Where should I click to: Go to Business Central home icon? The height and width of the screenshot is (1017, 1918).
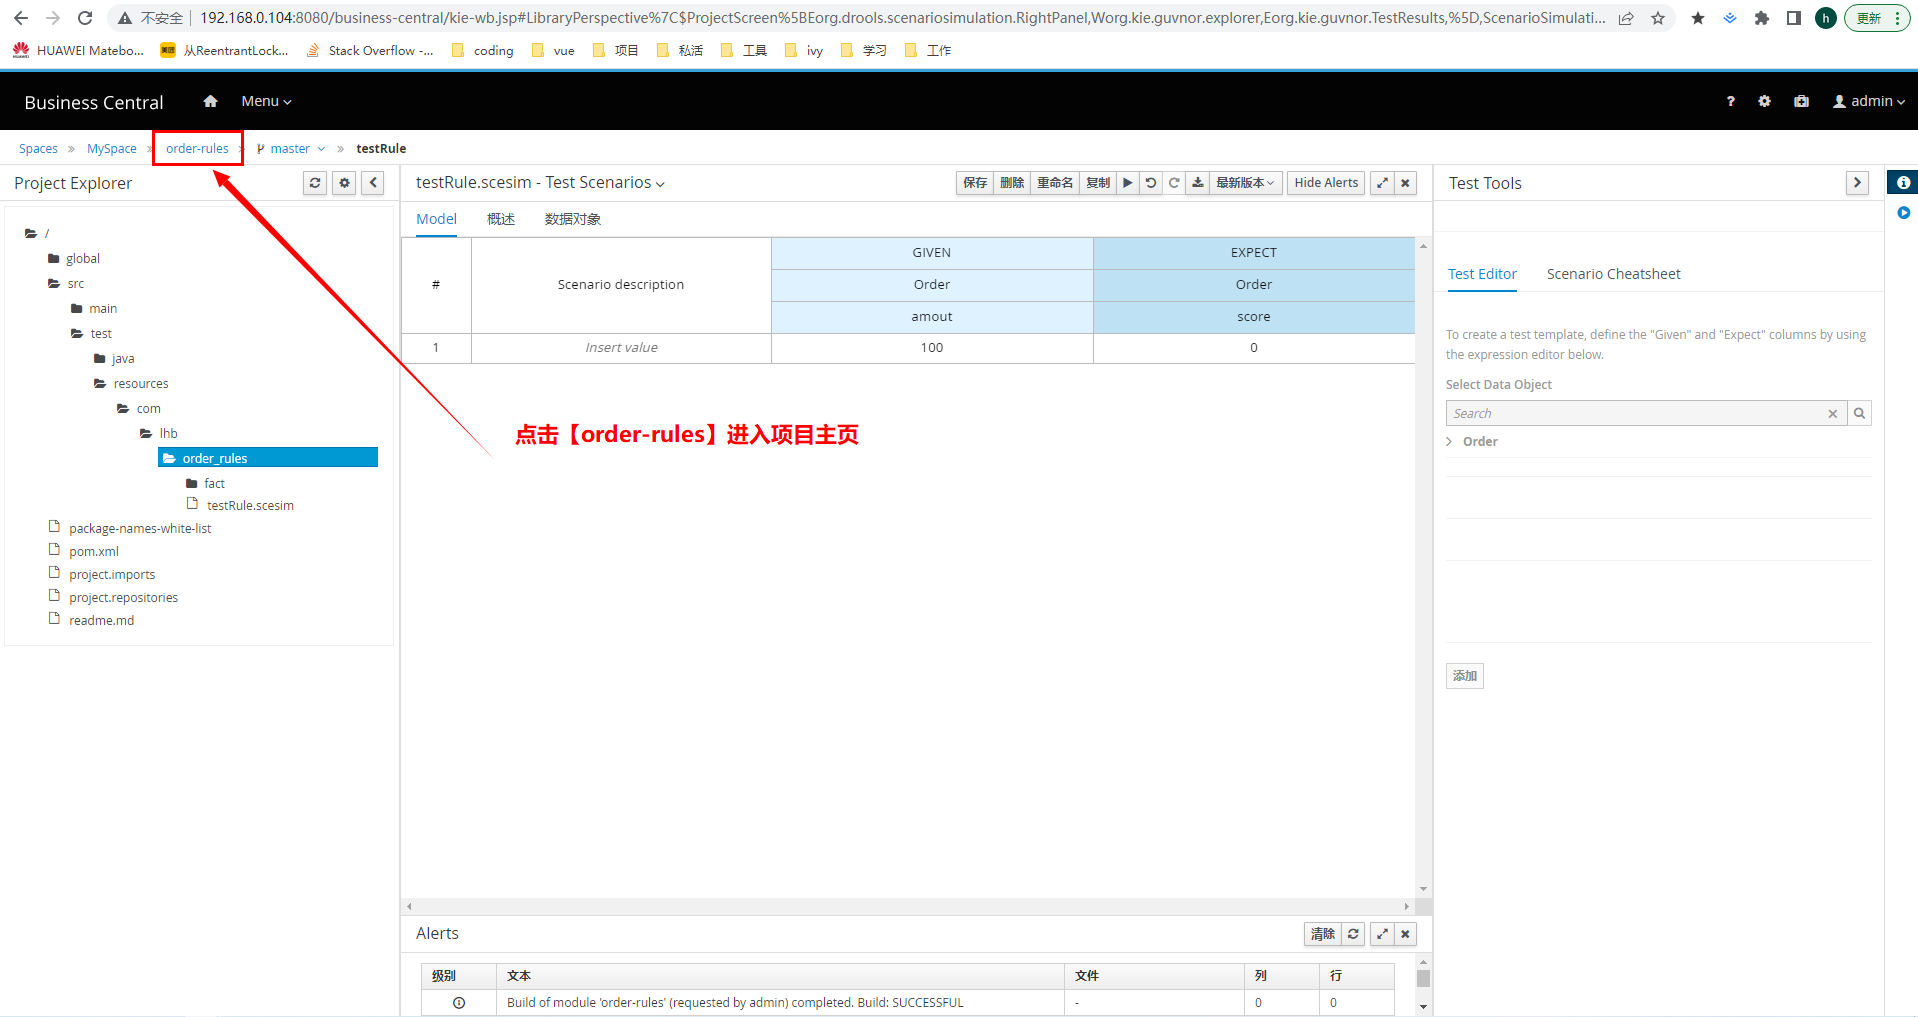(x=210, y=101)
